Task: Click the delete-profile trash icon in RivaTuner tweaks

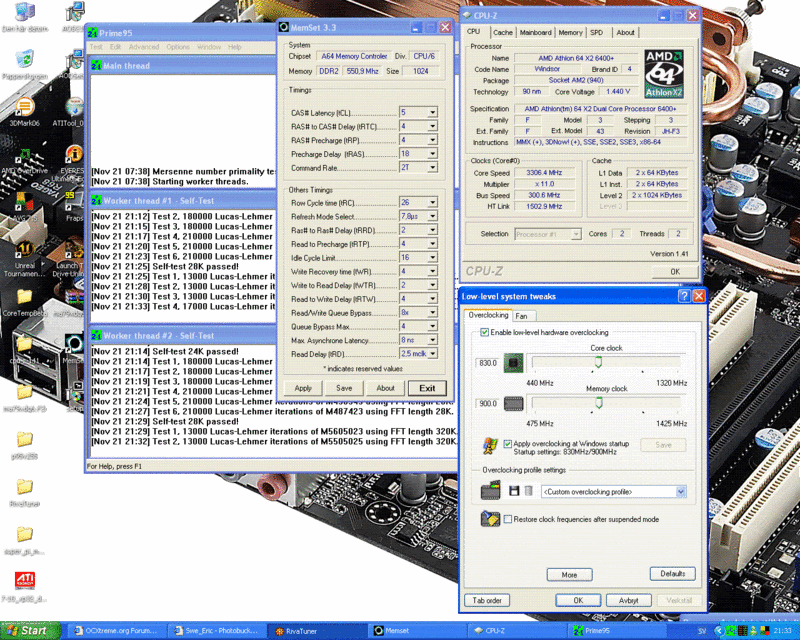Action: (x=529, y=491)
